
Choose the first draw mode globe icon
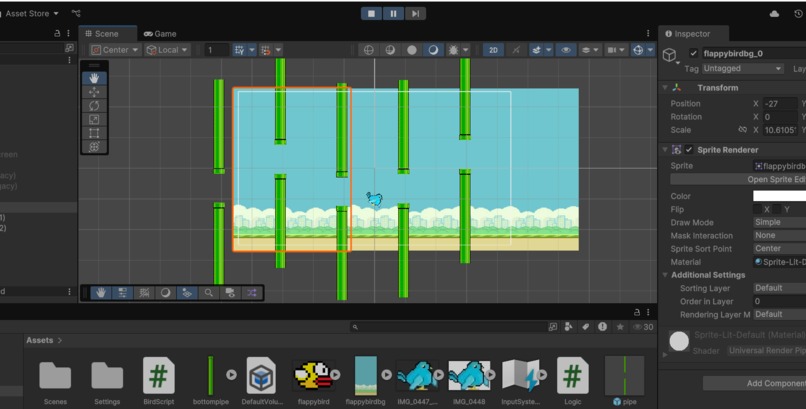click(369, 50)
